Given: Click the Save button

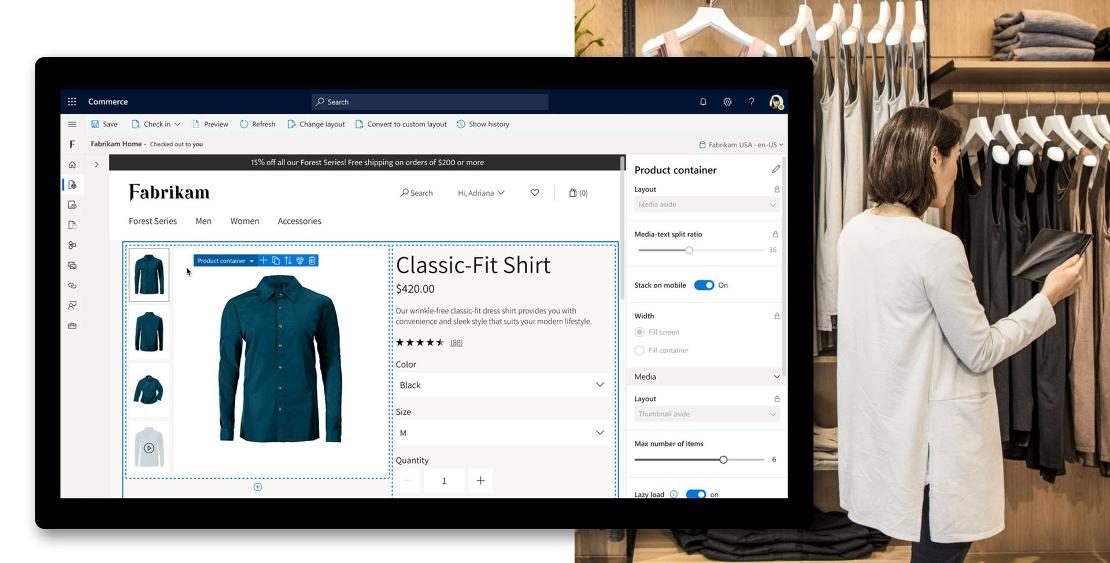Looking at the screenshot, I should [104, 124].
